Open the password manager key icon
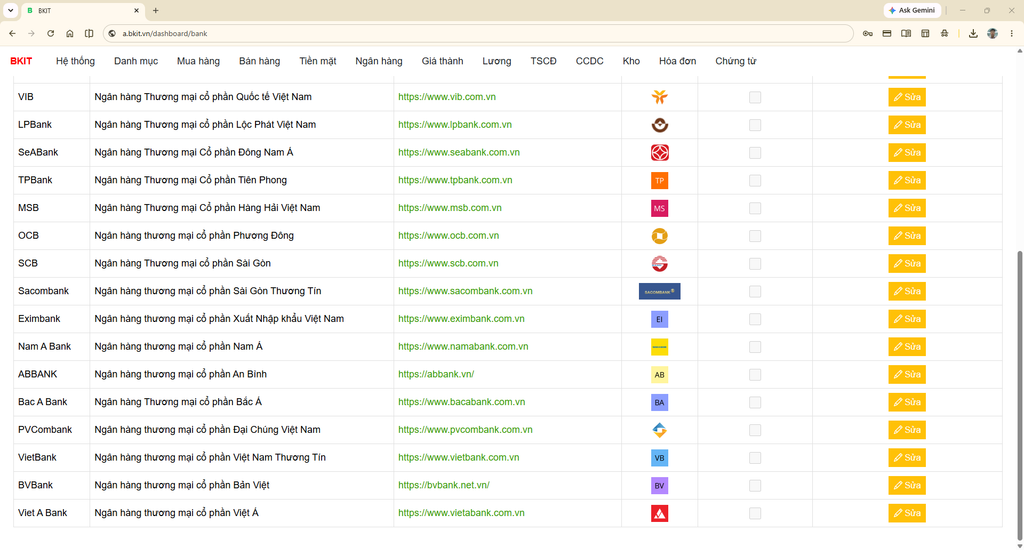 click(x=867, y=33)
